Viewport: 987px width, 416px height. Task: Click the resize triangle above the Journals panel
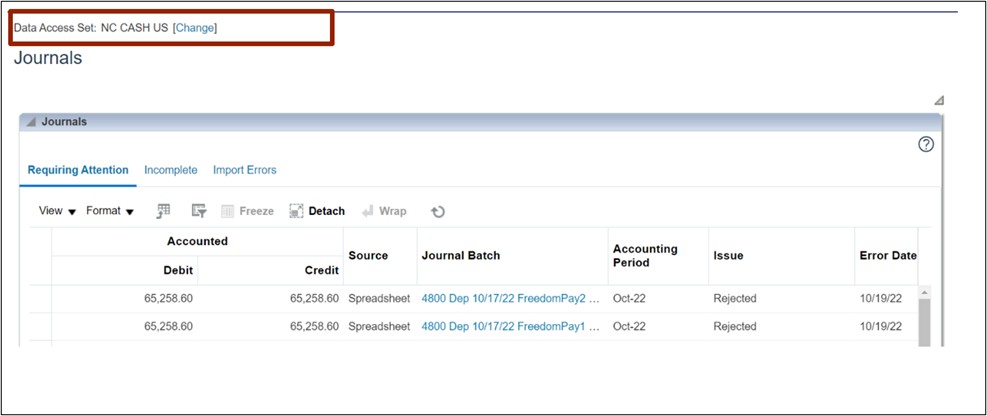click(x=939, y=100)
